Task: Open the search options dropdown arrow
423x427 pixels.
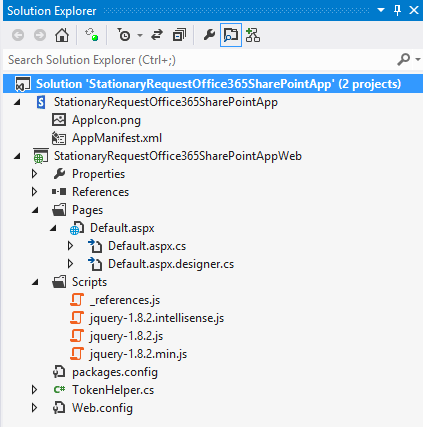Action: tap(418, 60)
